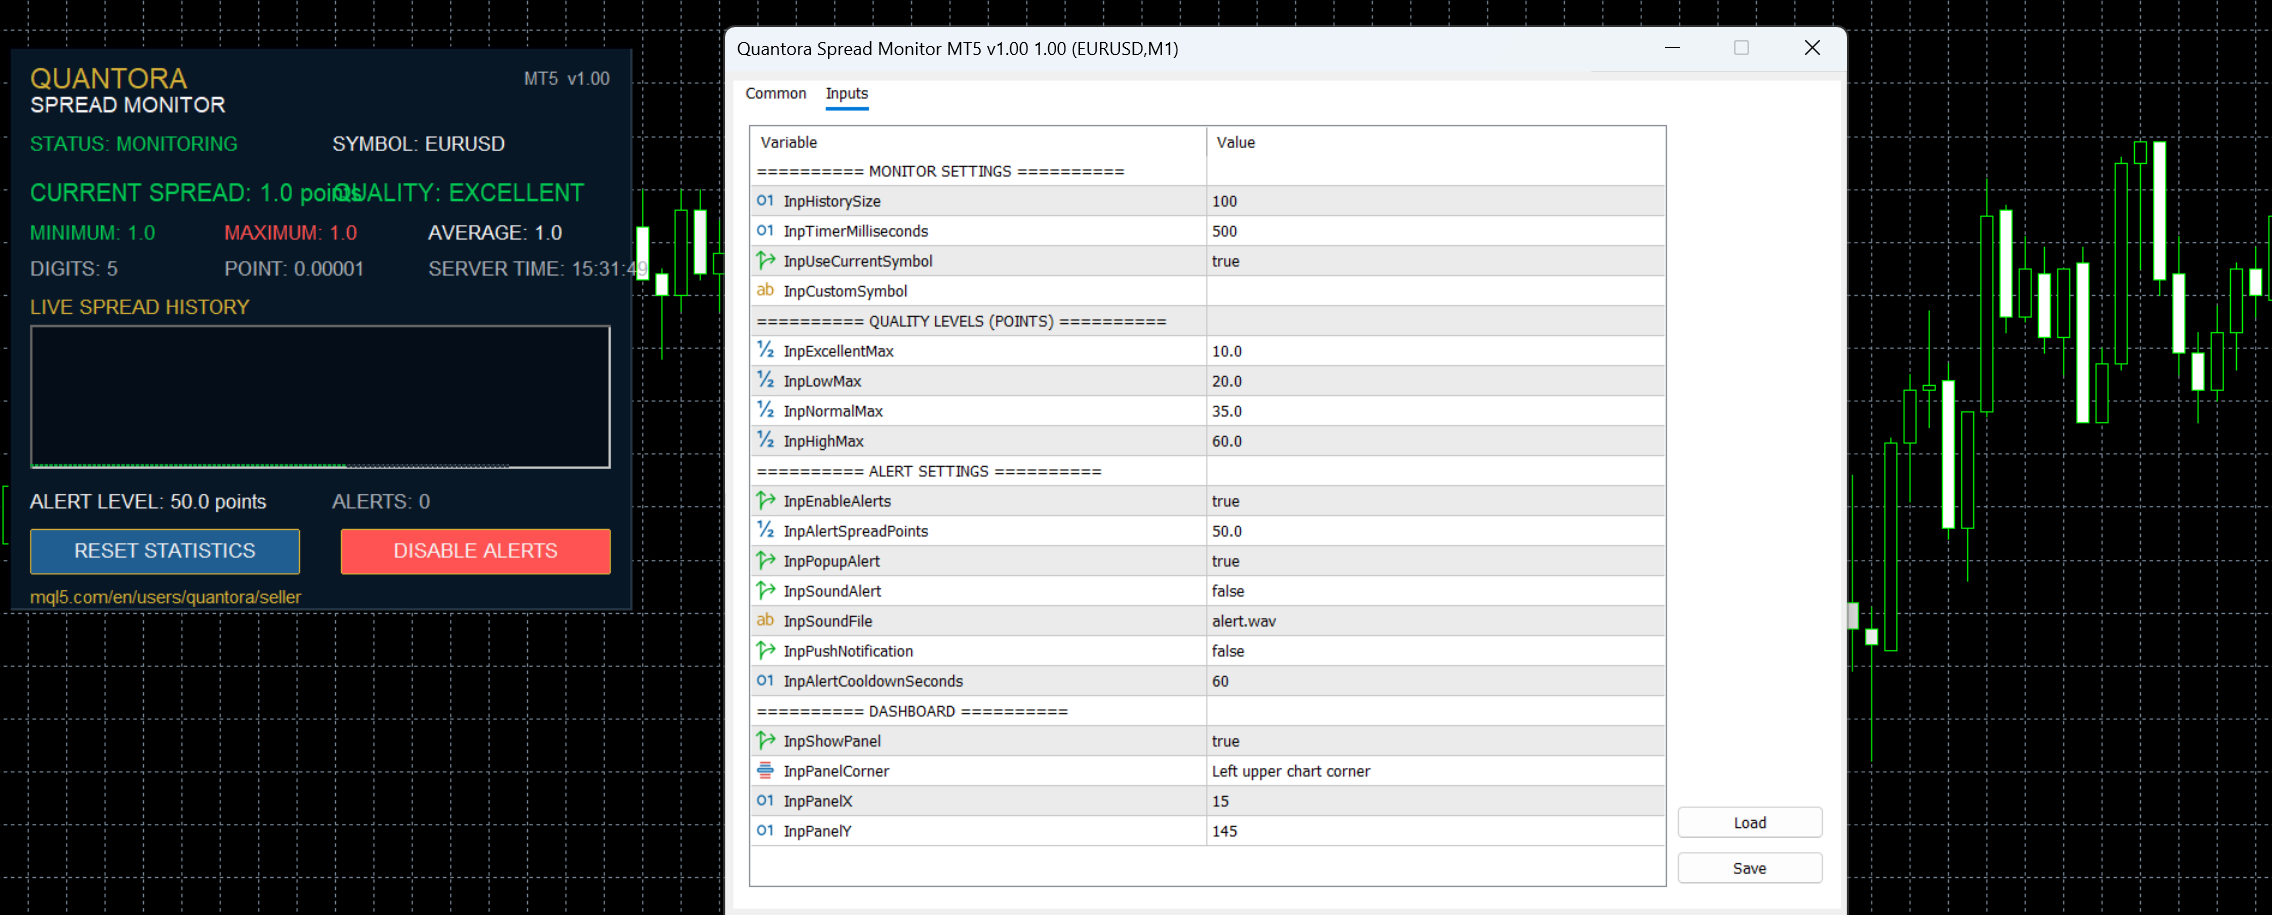Image resolution: width=2272 pixels, height=915 pixels.
Task: Click 'ALERTS: 0' counter text
Action: [381, 502]
